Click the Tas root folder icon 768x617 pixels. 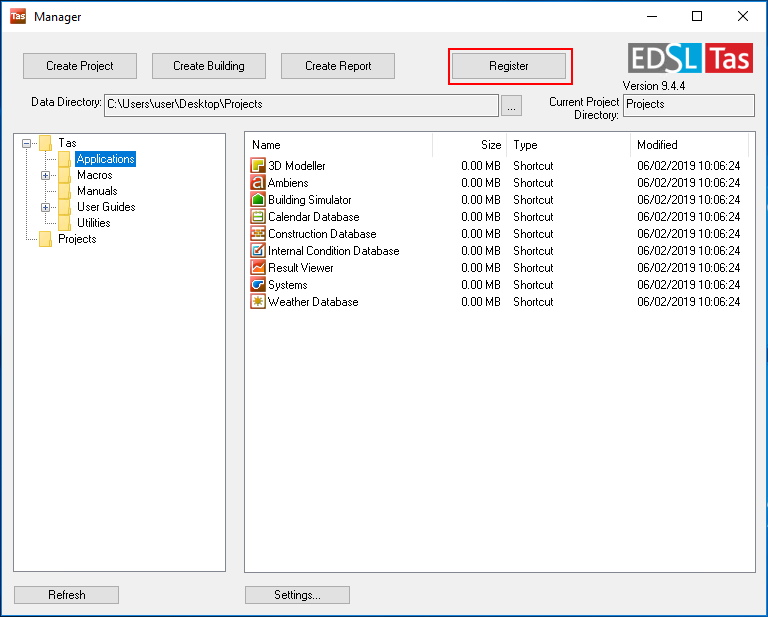click(x=46, y=143)
